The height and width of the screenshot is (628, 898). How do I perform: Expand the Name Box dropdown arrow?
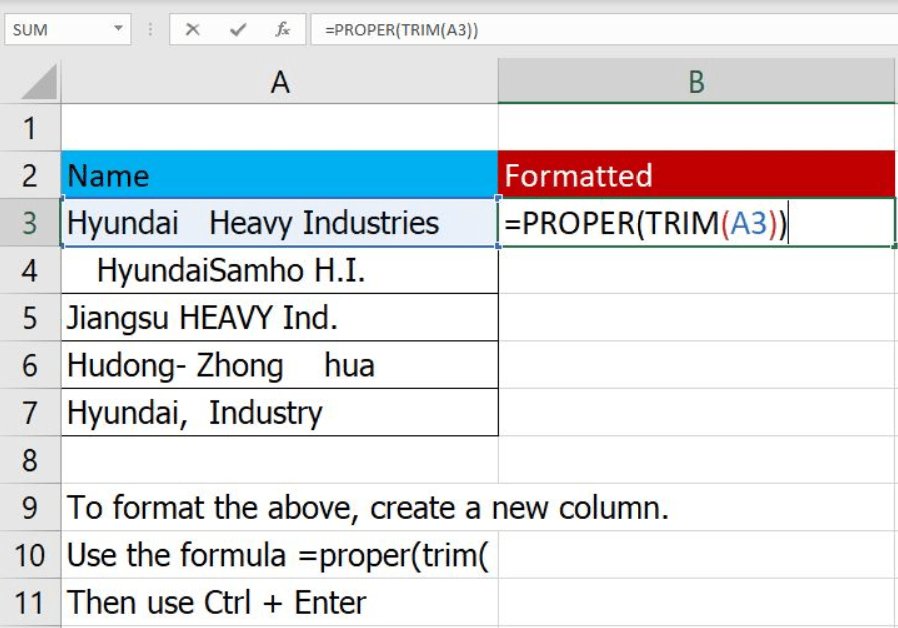[119, 30]
